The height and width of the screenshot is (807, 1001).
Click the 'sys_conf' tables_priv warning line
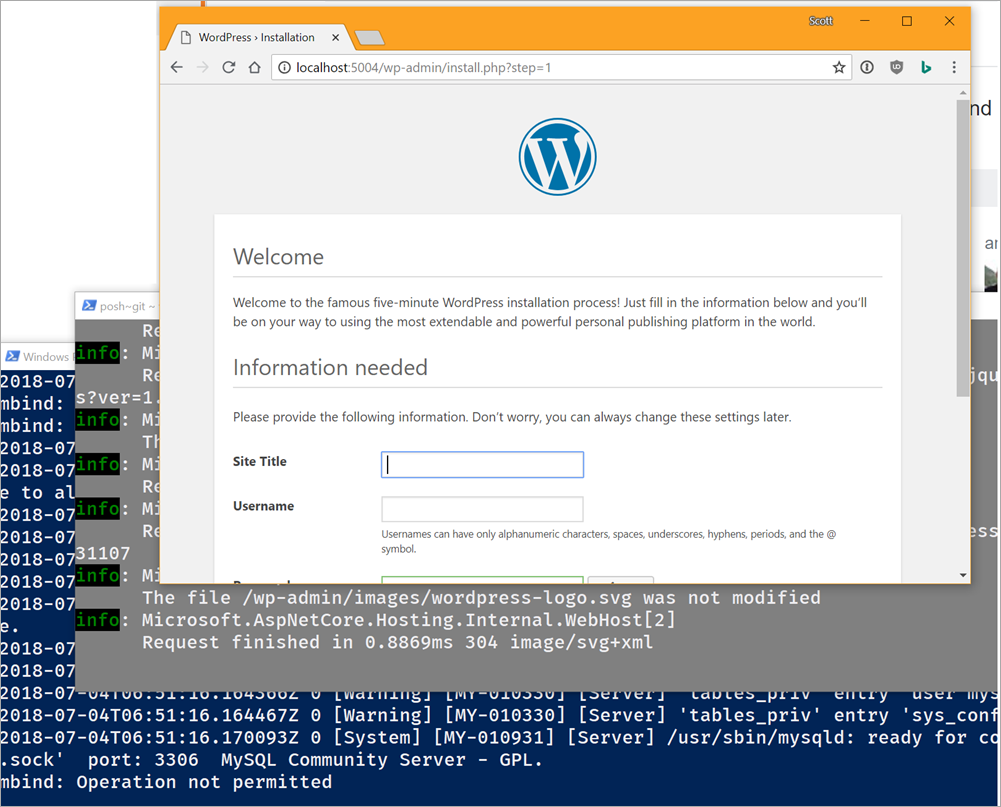[x=500, y=715]
